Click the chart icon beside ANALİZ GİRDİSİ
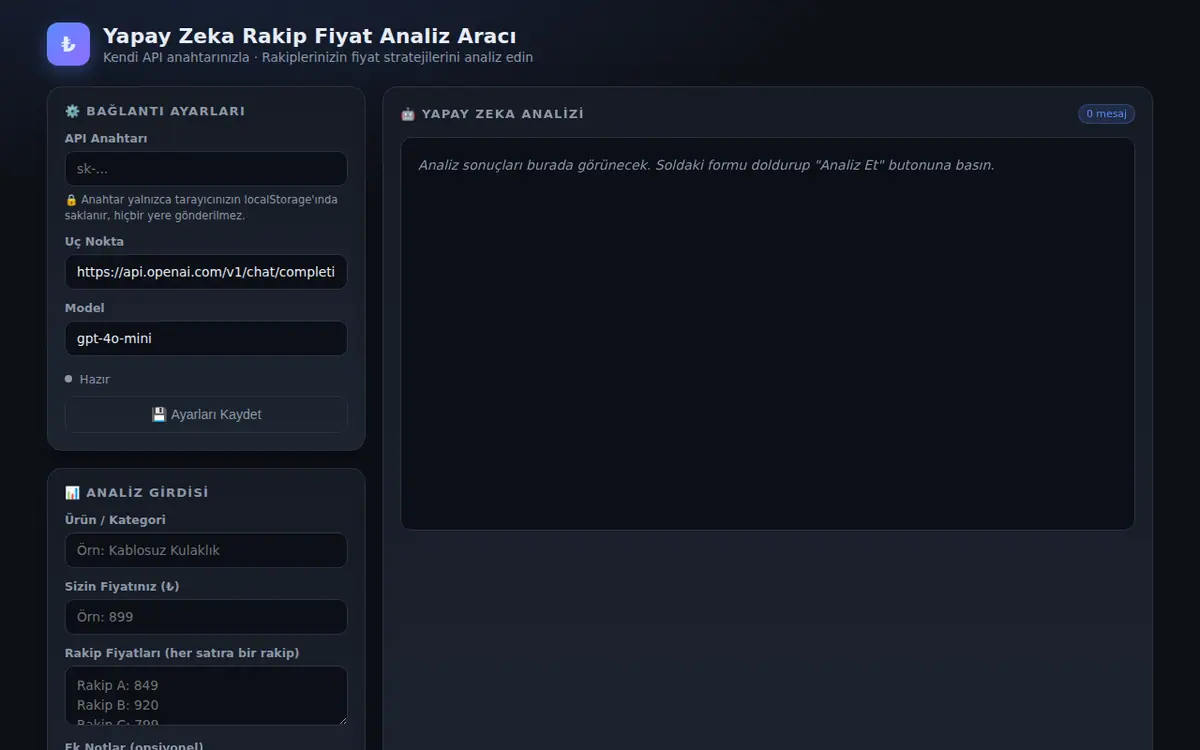 pos(72,493)
